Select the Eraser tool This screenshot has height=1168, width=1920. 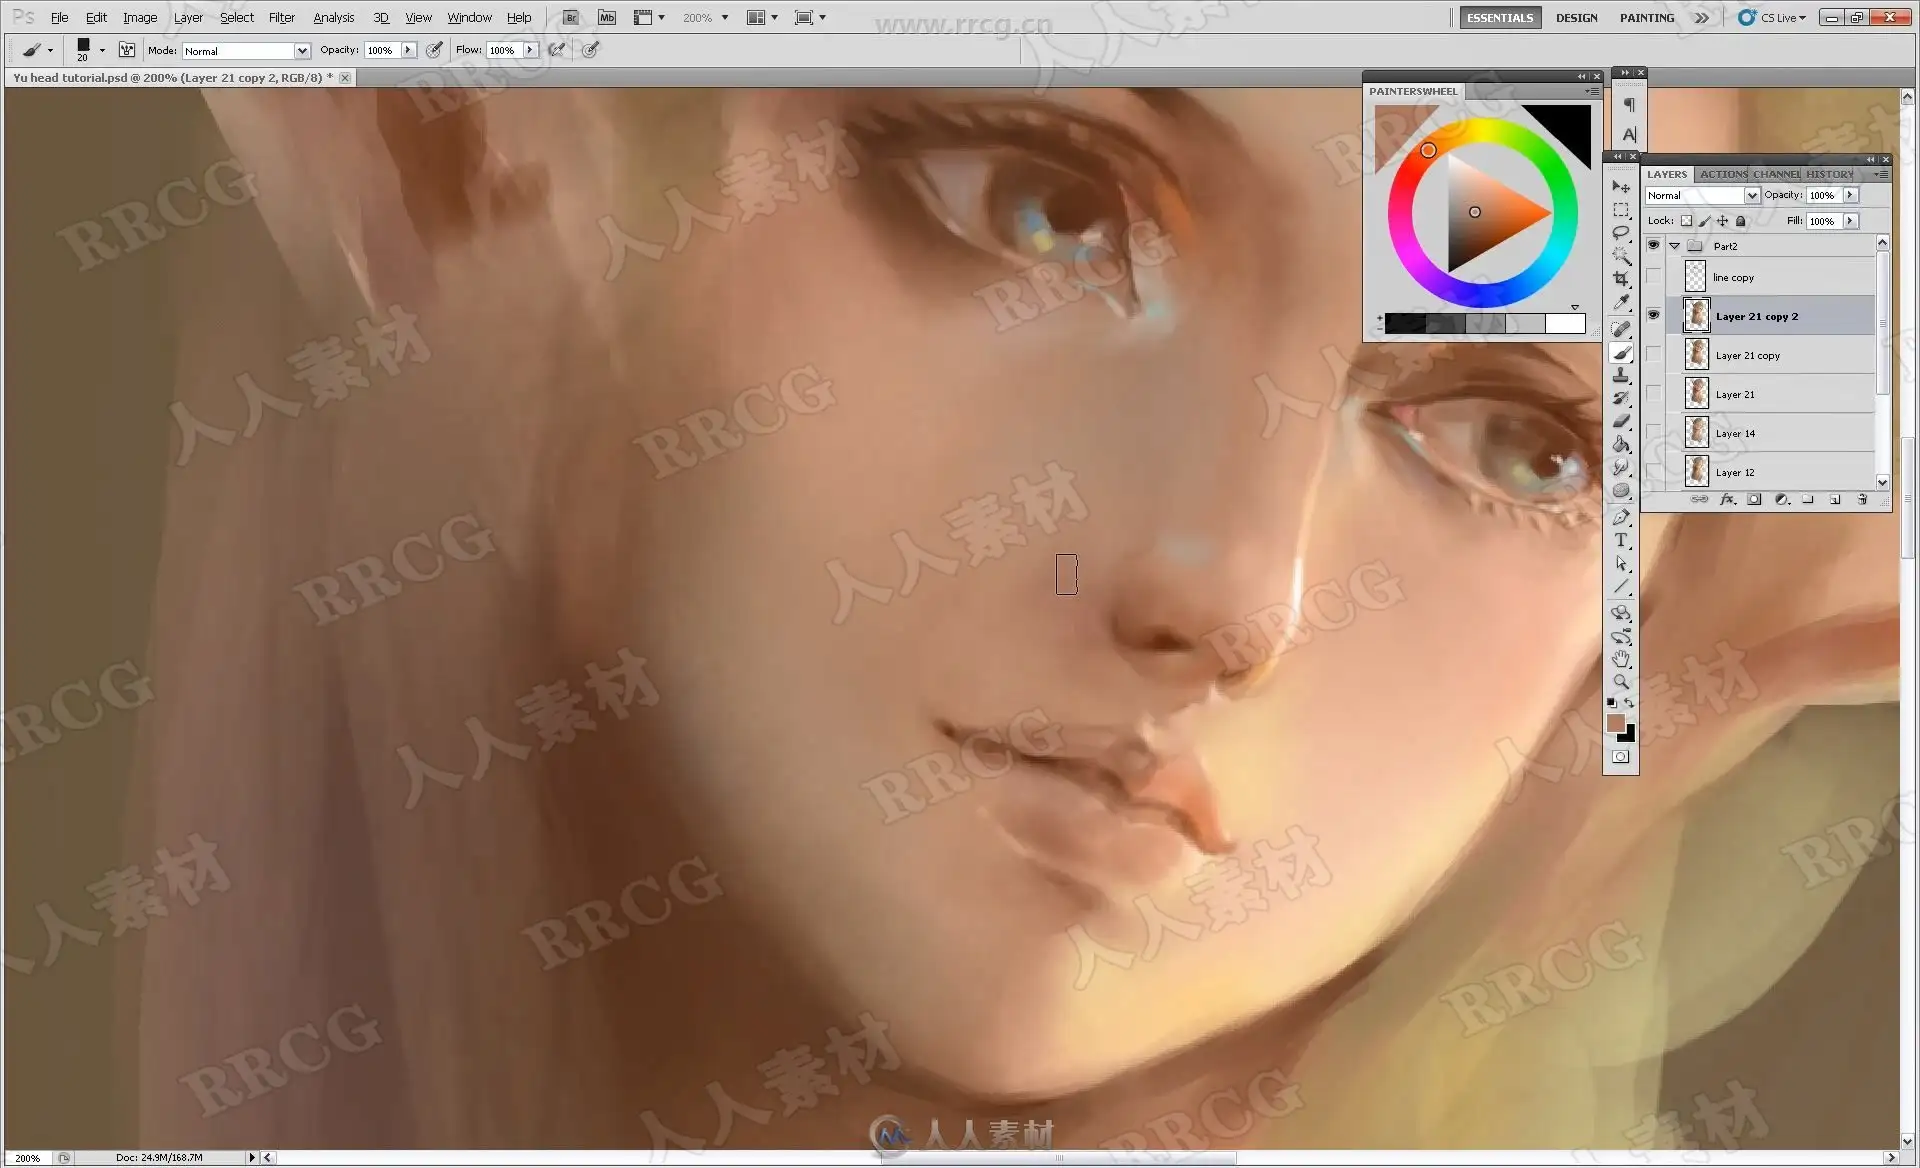tap(1621, 421)
